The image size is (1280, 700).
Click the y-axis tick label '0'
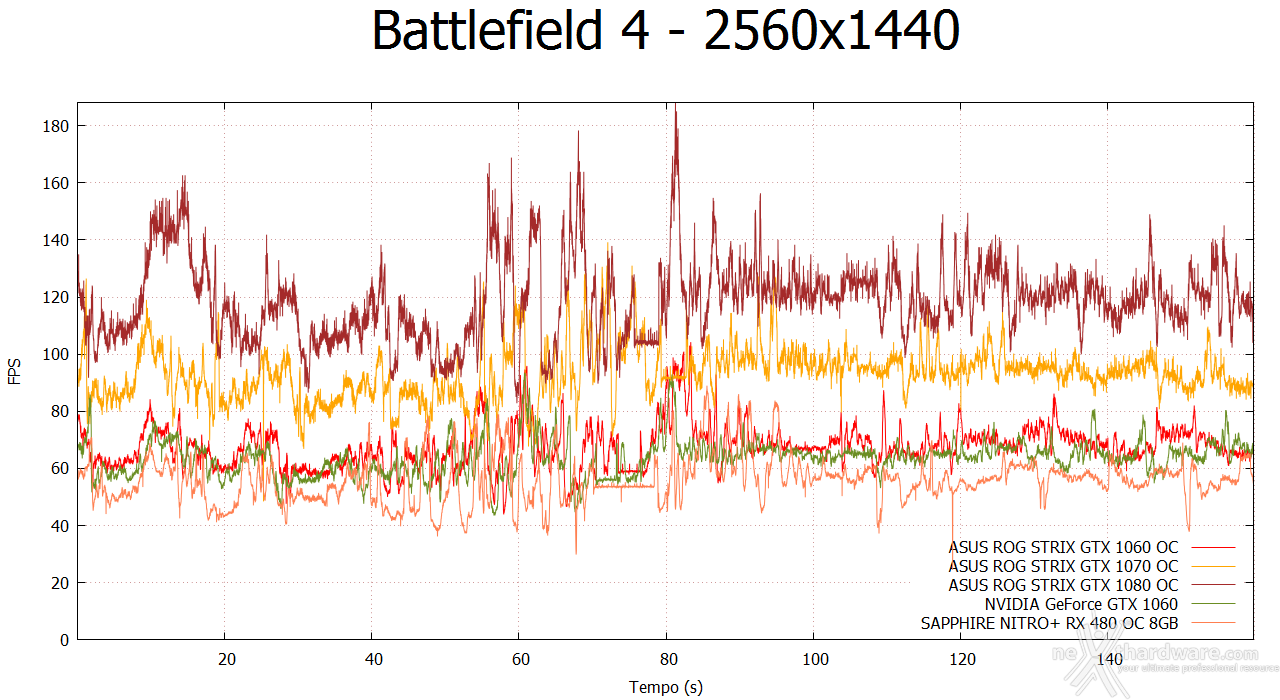pos(64,639)
